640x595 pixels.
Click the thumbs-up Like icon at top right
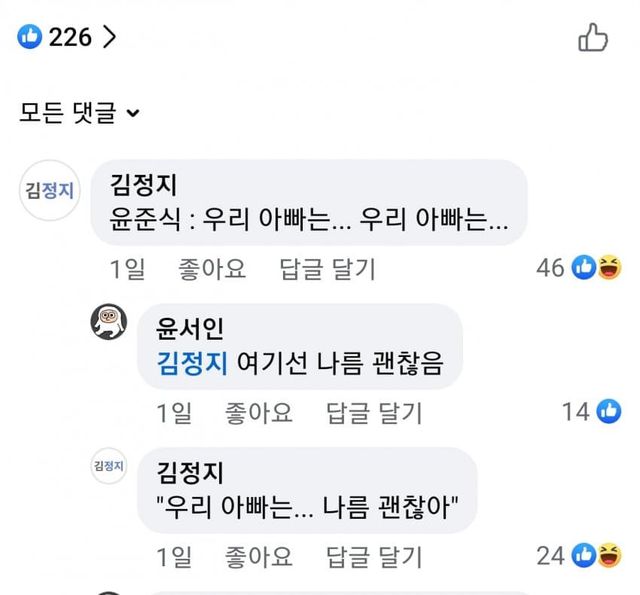tap(593, 38)
